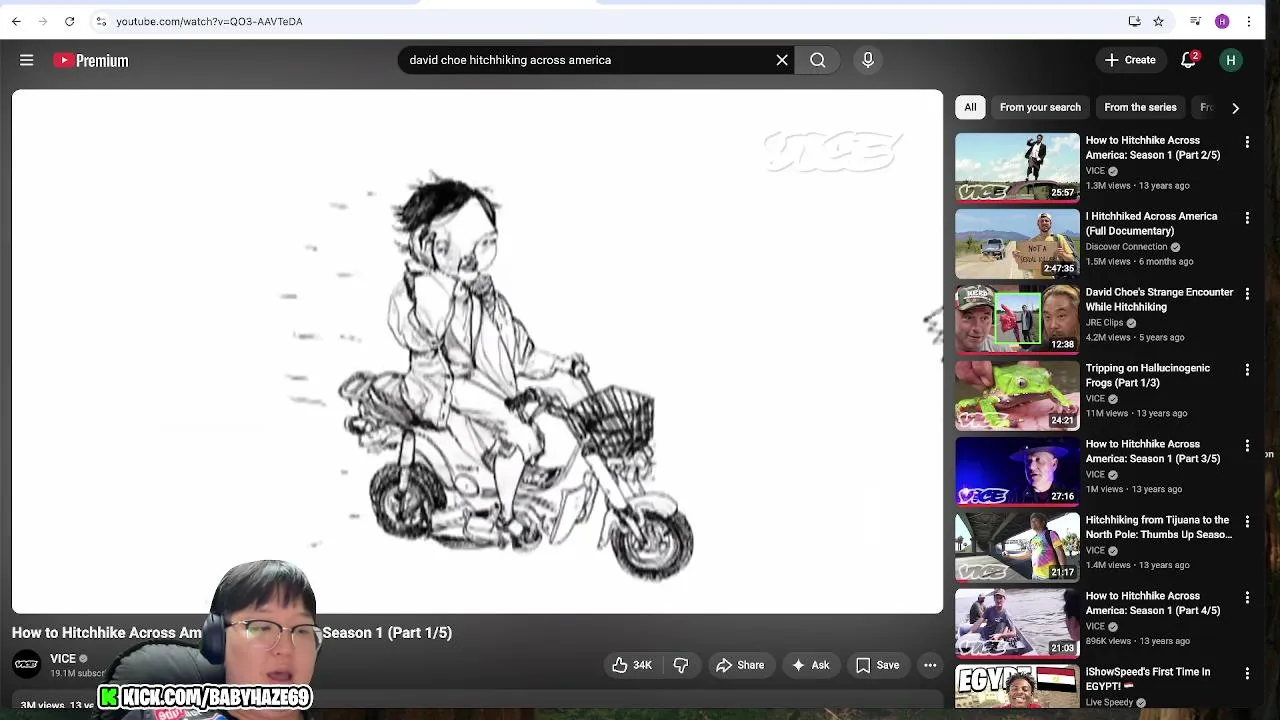Screen dimensions: 1280x720
Task: Open the browser profile avatar
Action: pyautogui.click(x=1222, y=21)
